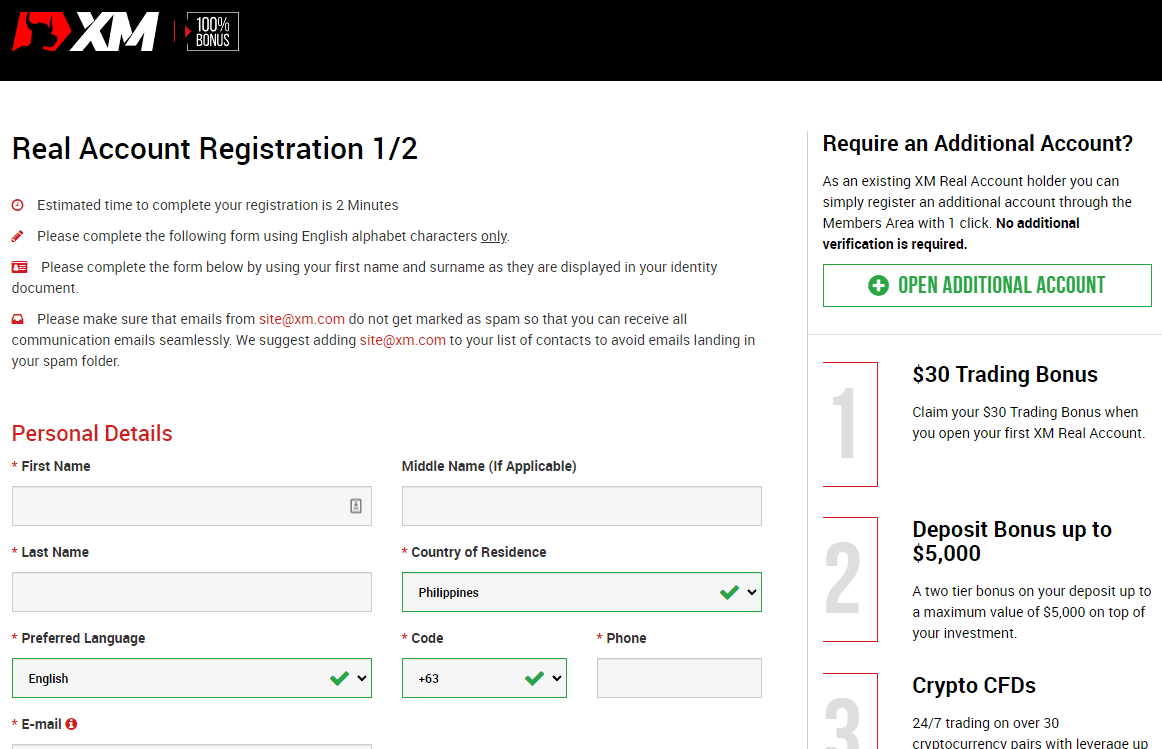
Task: Click the pencil icon beside English alphabet note
Action: 18,237
